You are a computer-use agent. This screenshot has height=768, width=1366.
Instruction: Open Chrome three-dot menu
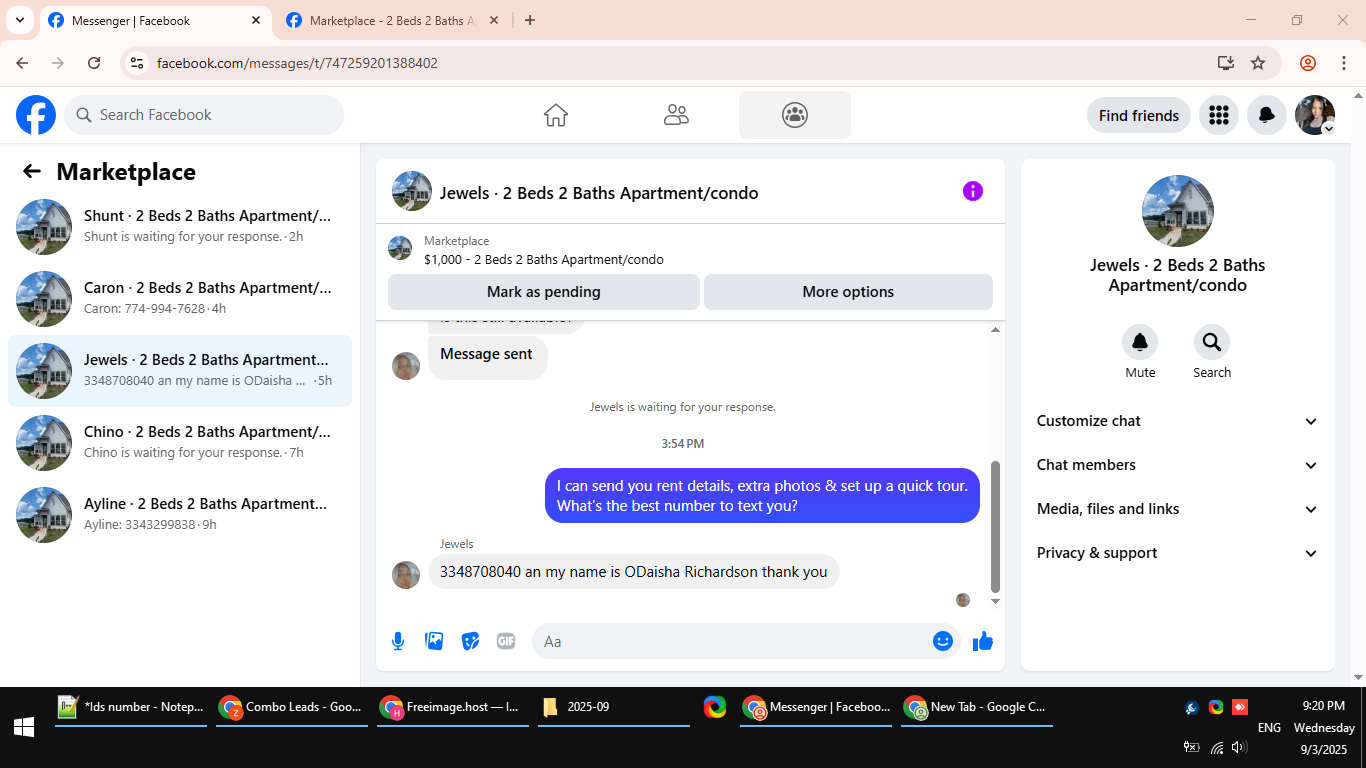(1344, 63)
